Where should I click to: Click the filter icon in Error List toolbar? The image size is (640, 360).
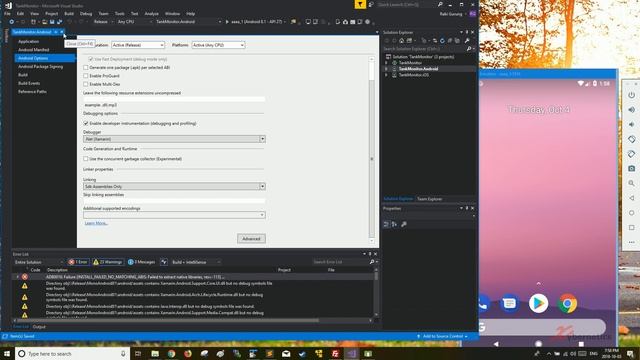click(x=164, y=262)
